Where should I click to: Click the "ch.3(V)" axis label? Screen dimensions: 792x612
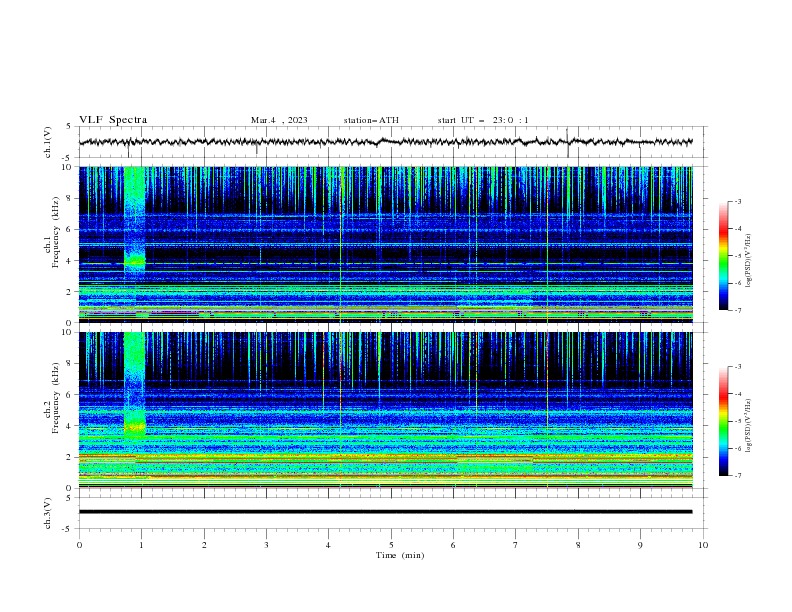[47, 513]
